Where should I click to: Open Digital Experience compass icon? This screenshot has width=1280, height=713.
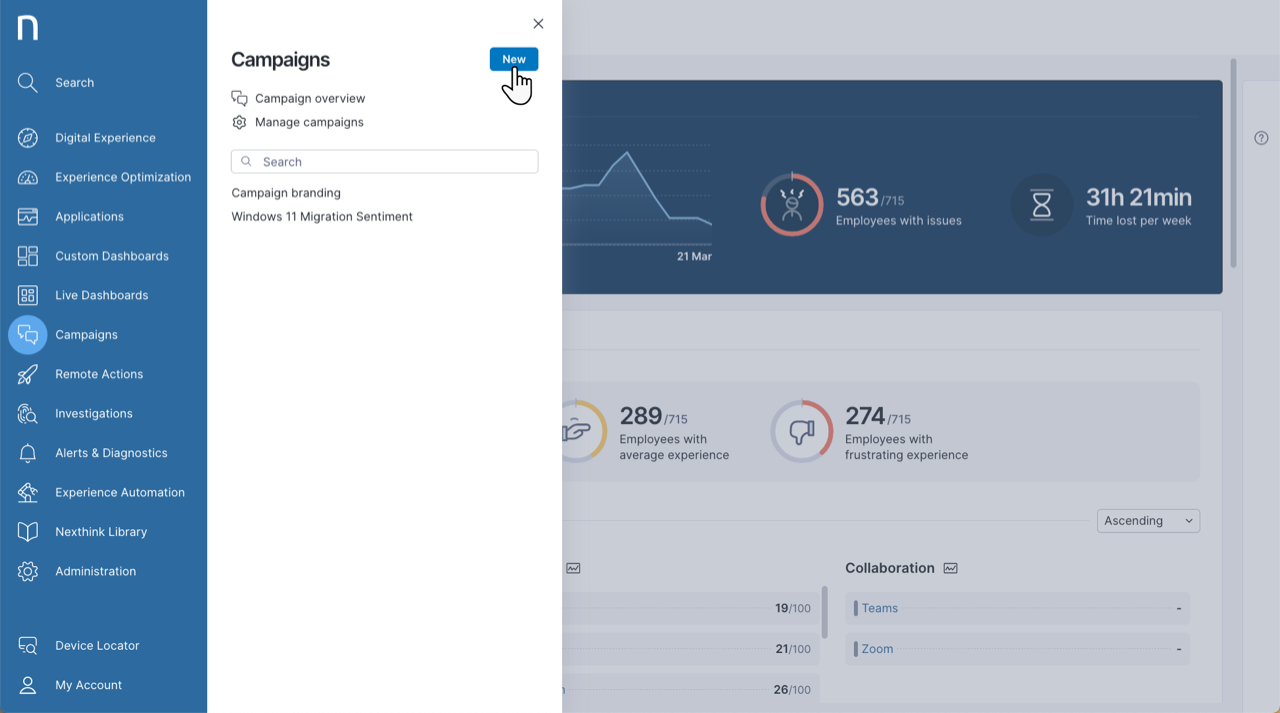point(28,138)
